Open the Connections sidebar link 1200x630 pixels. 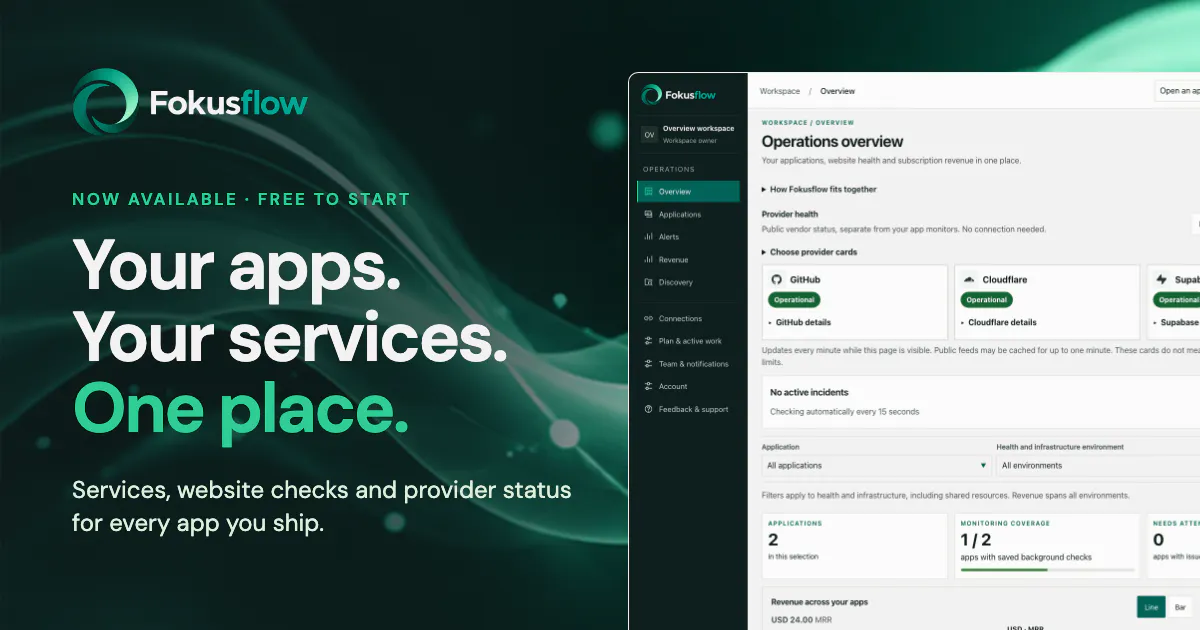click(x=688, y=318)
